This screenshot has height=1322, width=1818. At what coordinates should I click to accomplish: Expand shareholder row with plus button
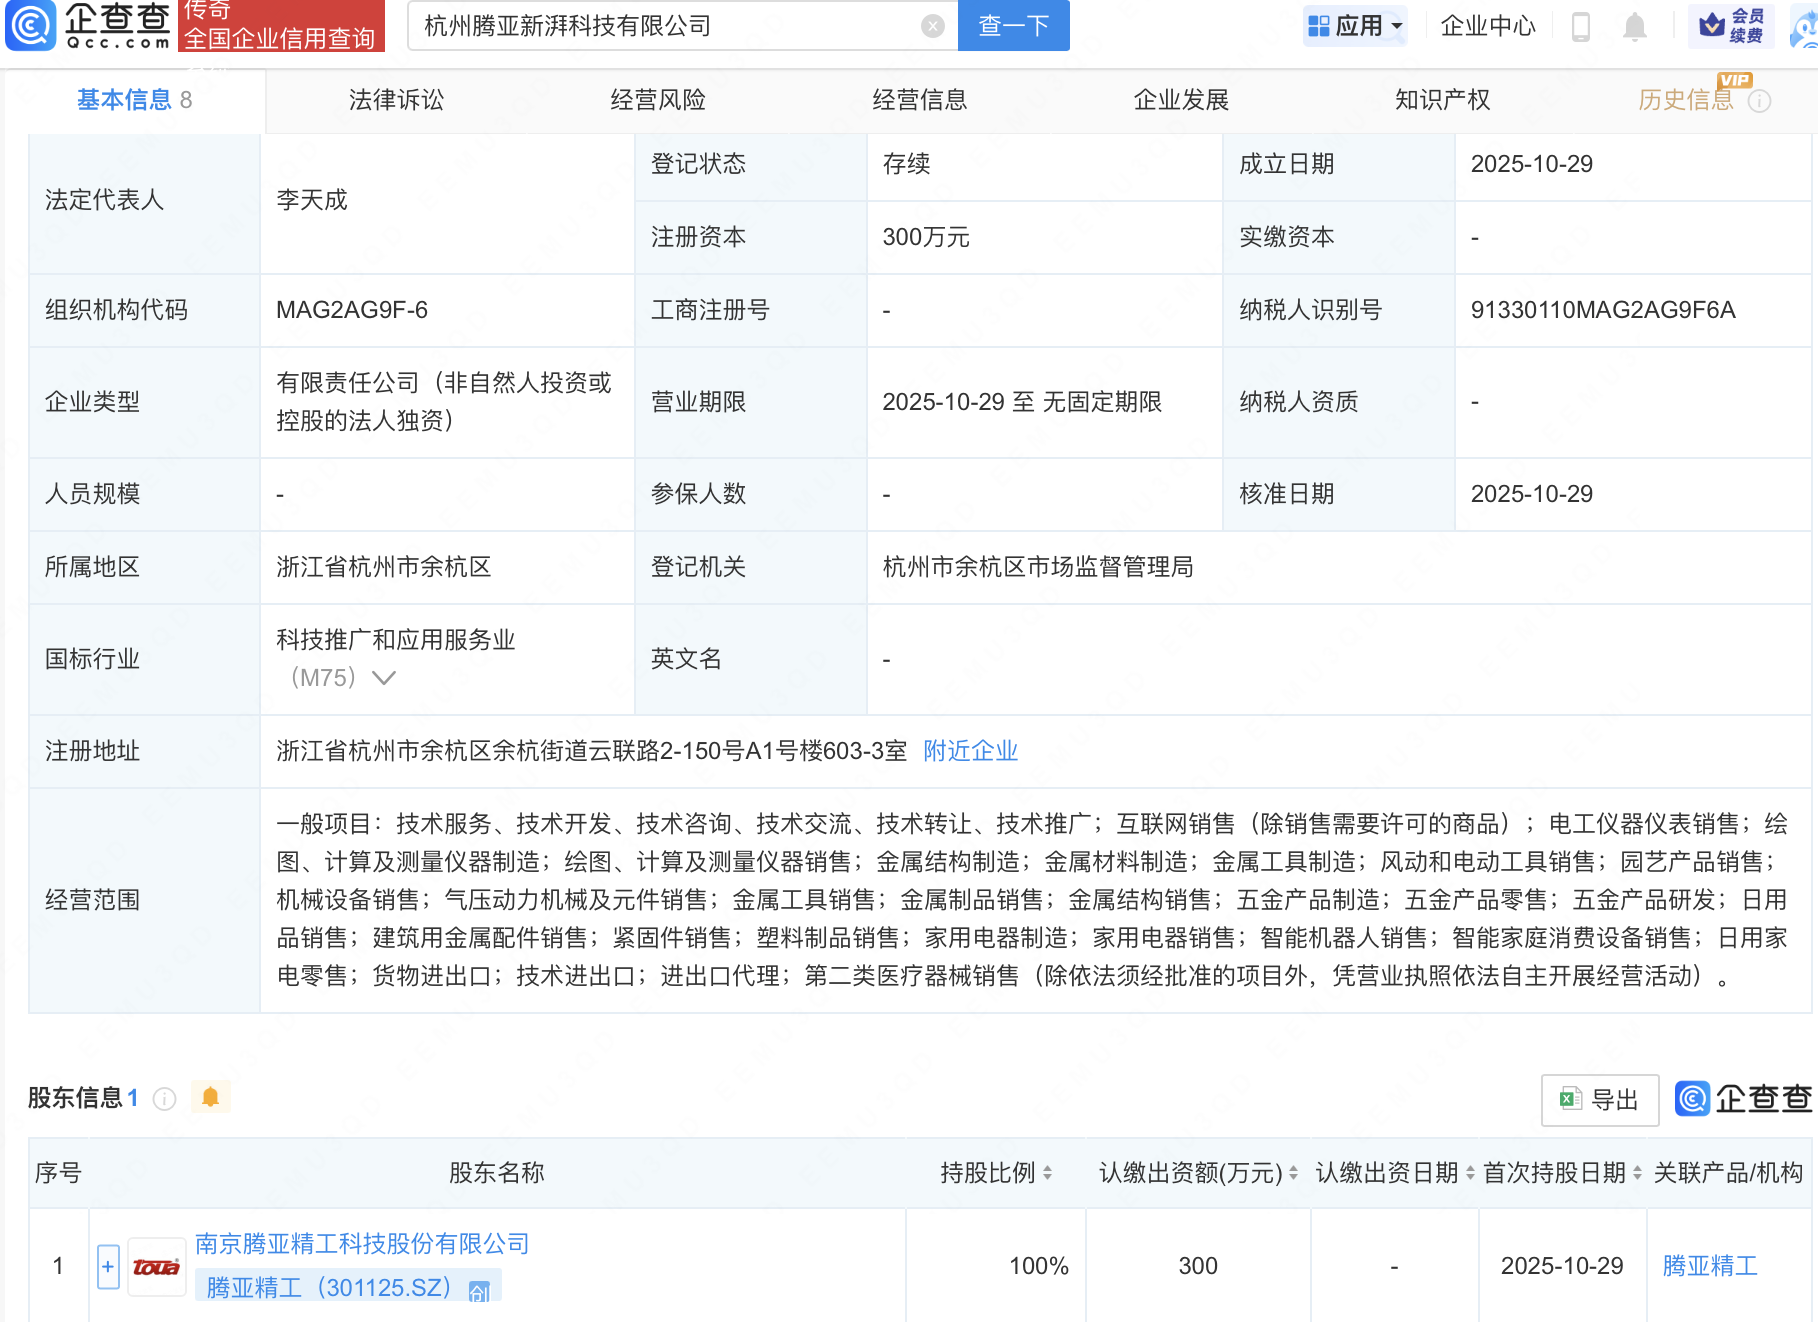pos(108,1267)
